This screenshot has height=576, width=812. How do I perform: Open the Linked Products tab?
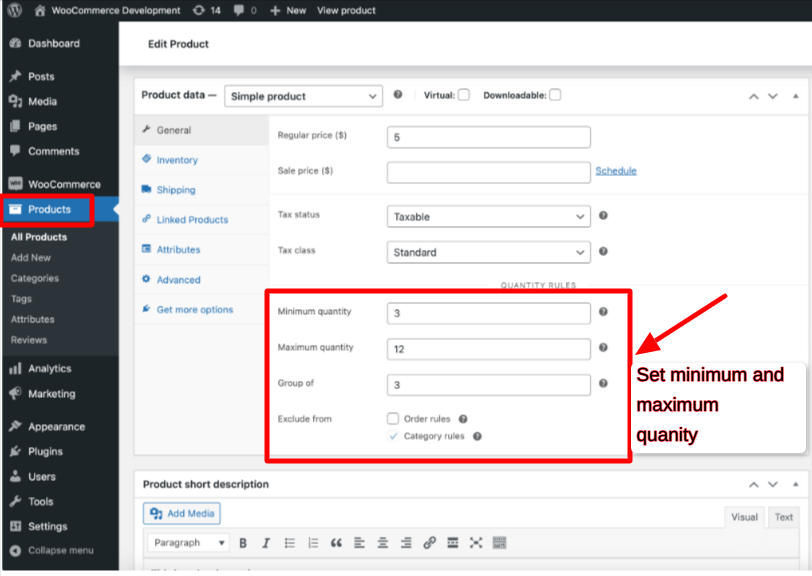click(x=201, y=220)
